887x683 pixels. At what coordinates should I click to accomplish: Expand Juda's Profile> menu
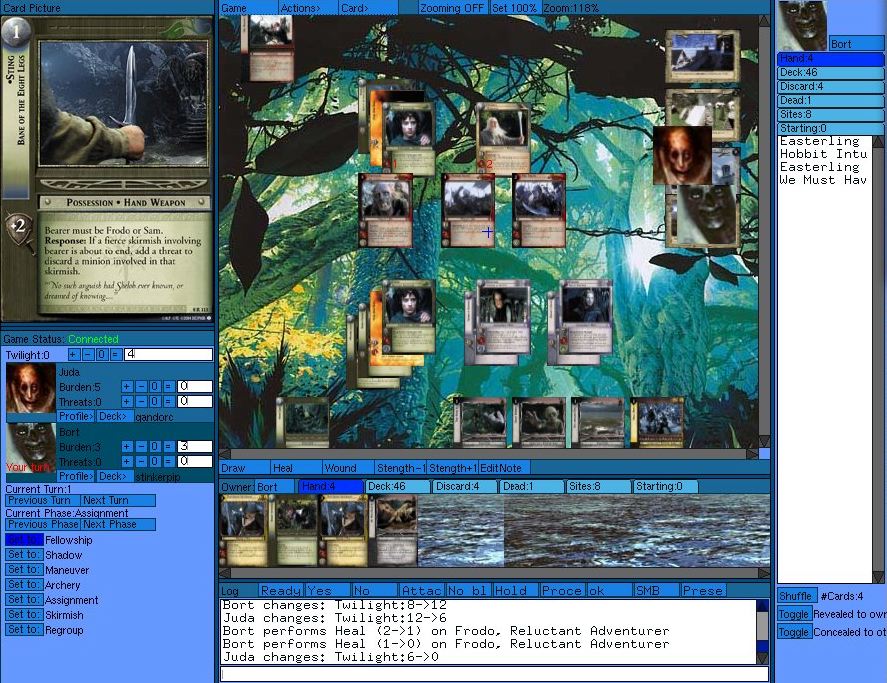[76, 416]
